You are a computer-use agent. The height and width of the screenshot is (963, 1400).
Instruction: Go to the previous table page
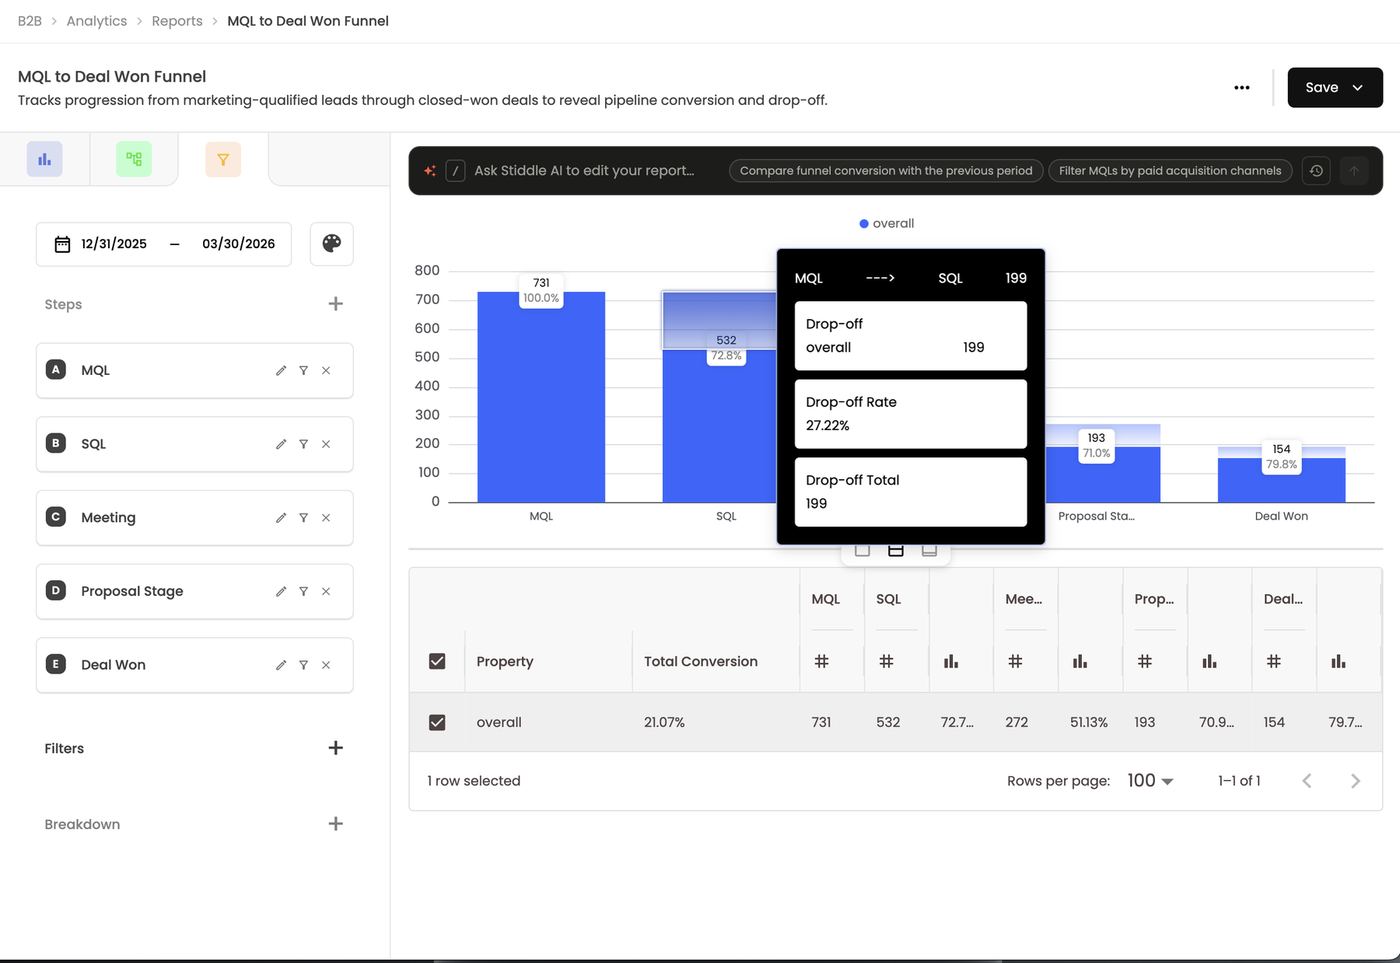(1306, 781)
